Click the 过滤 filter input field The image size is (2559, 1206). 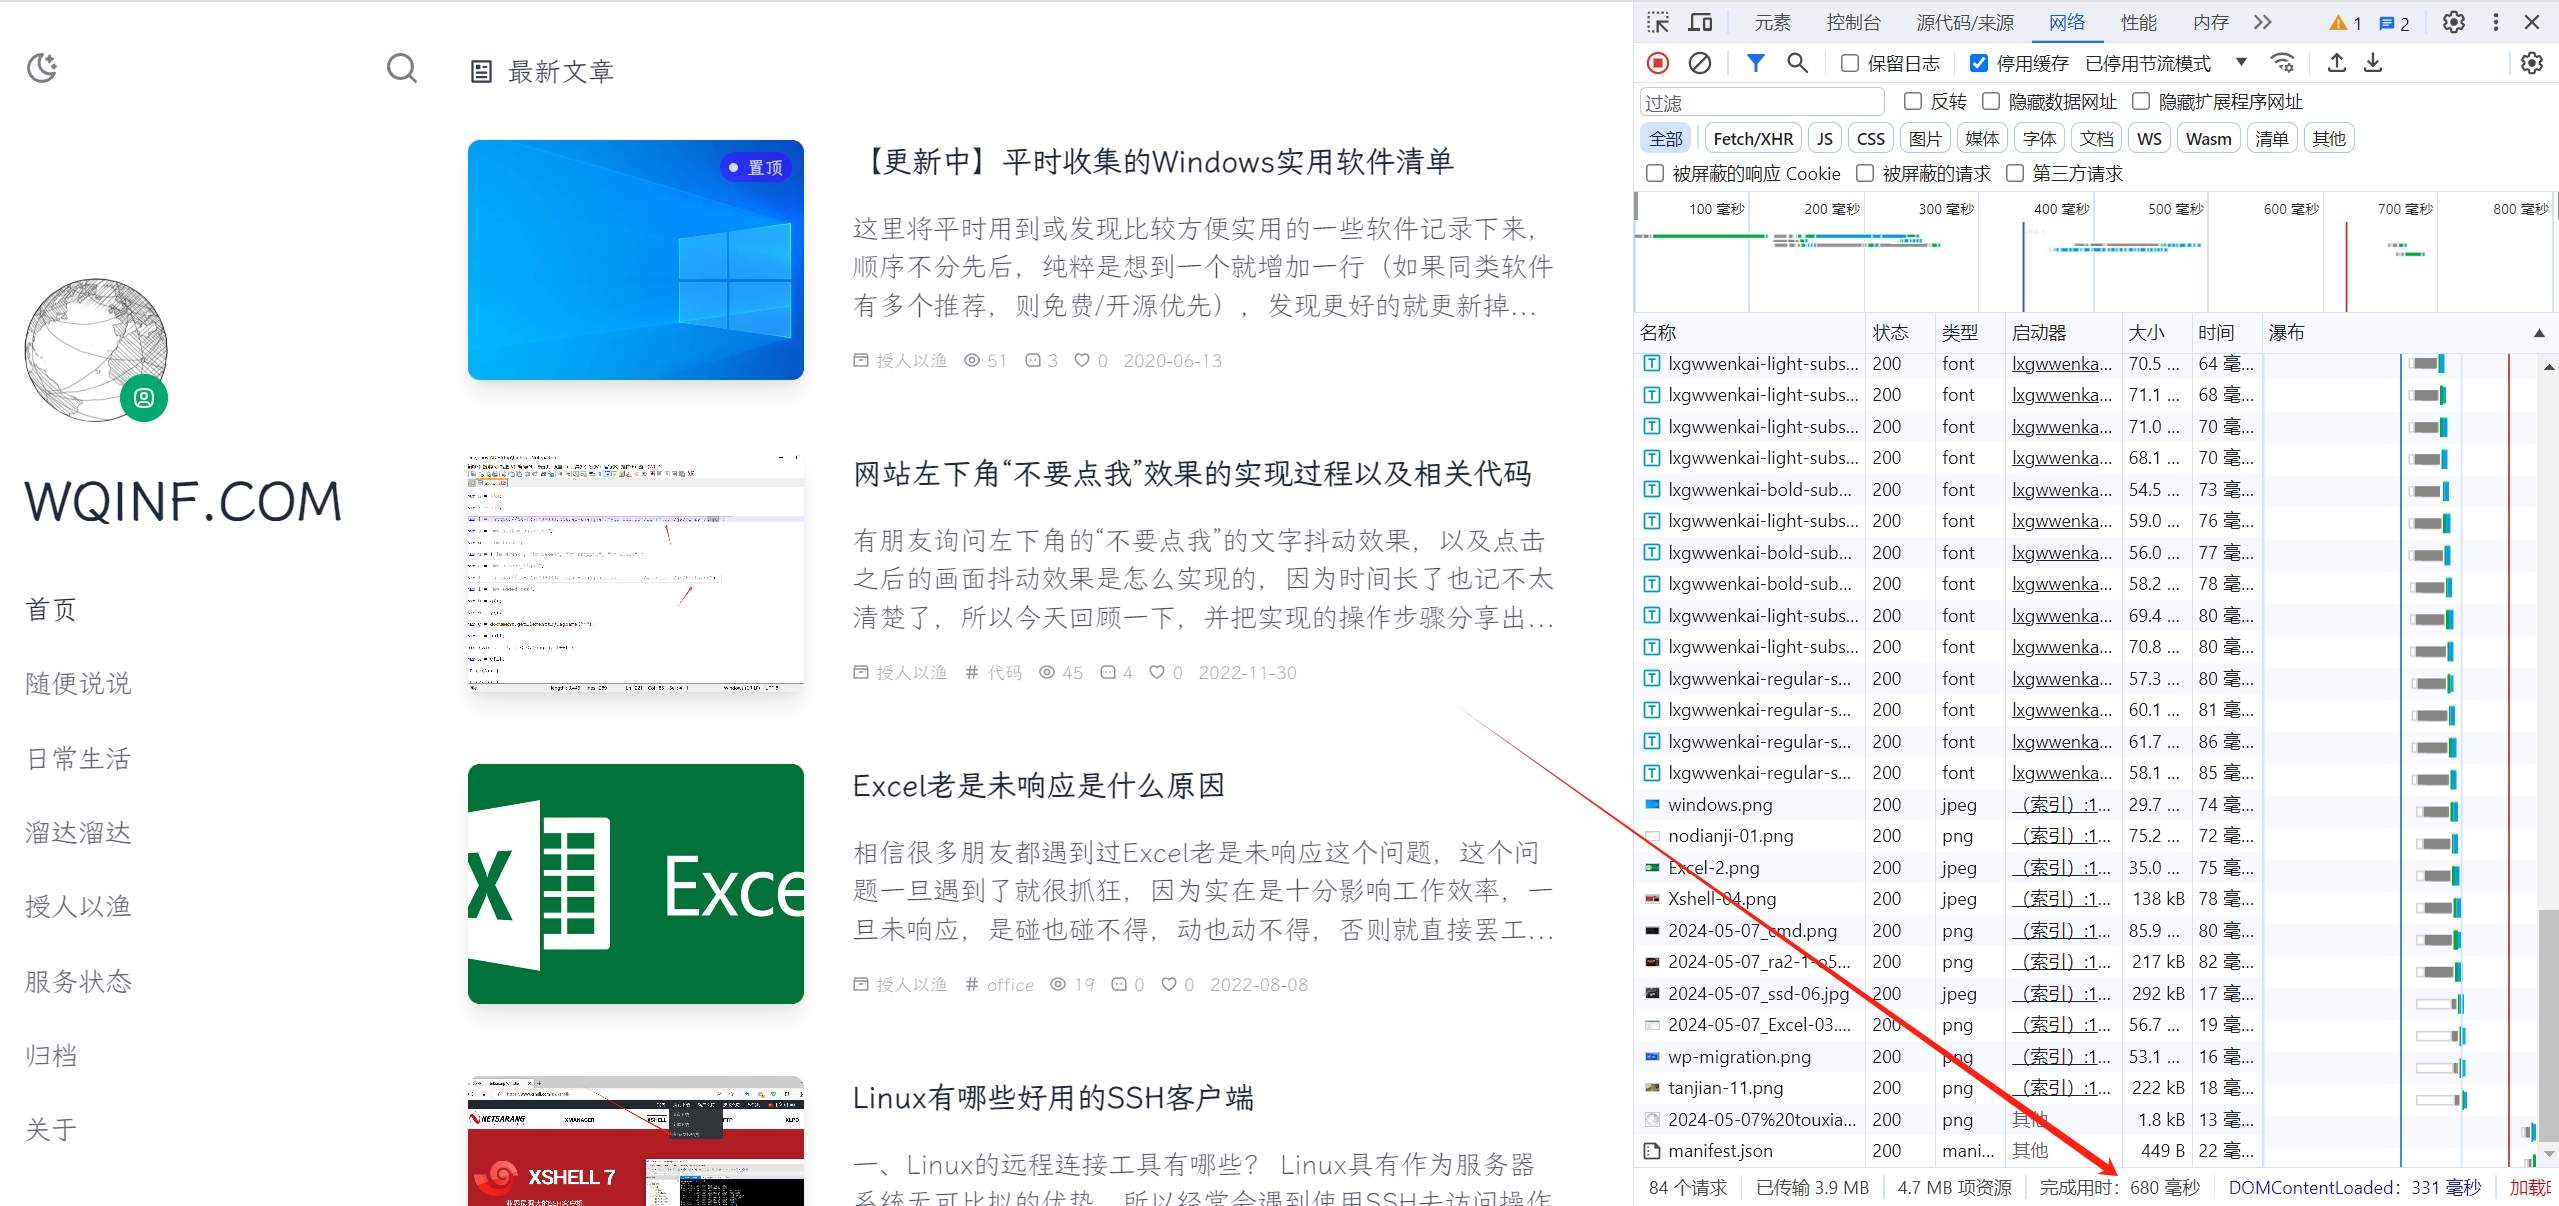[1762, 102]
